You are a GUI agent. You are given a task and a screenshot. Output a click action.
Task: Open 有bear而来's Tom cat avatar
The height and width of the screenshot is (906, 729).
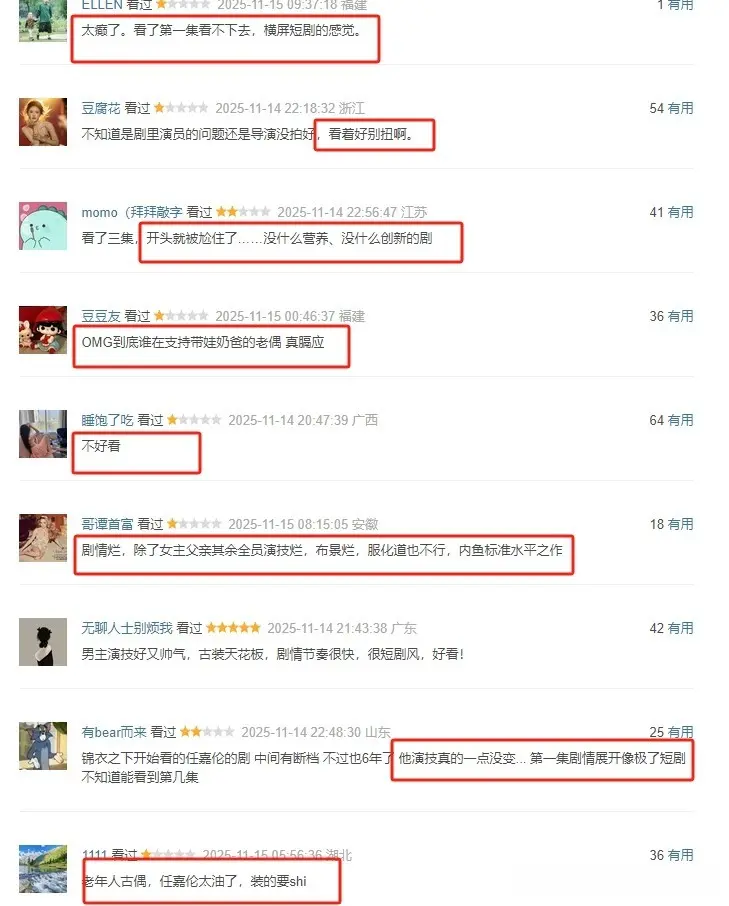tap(43, 746)
